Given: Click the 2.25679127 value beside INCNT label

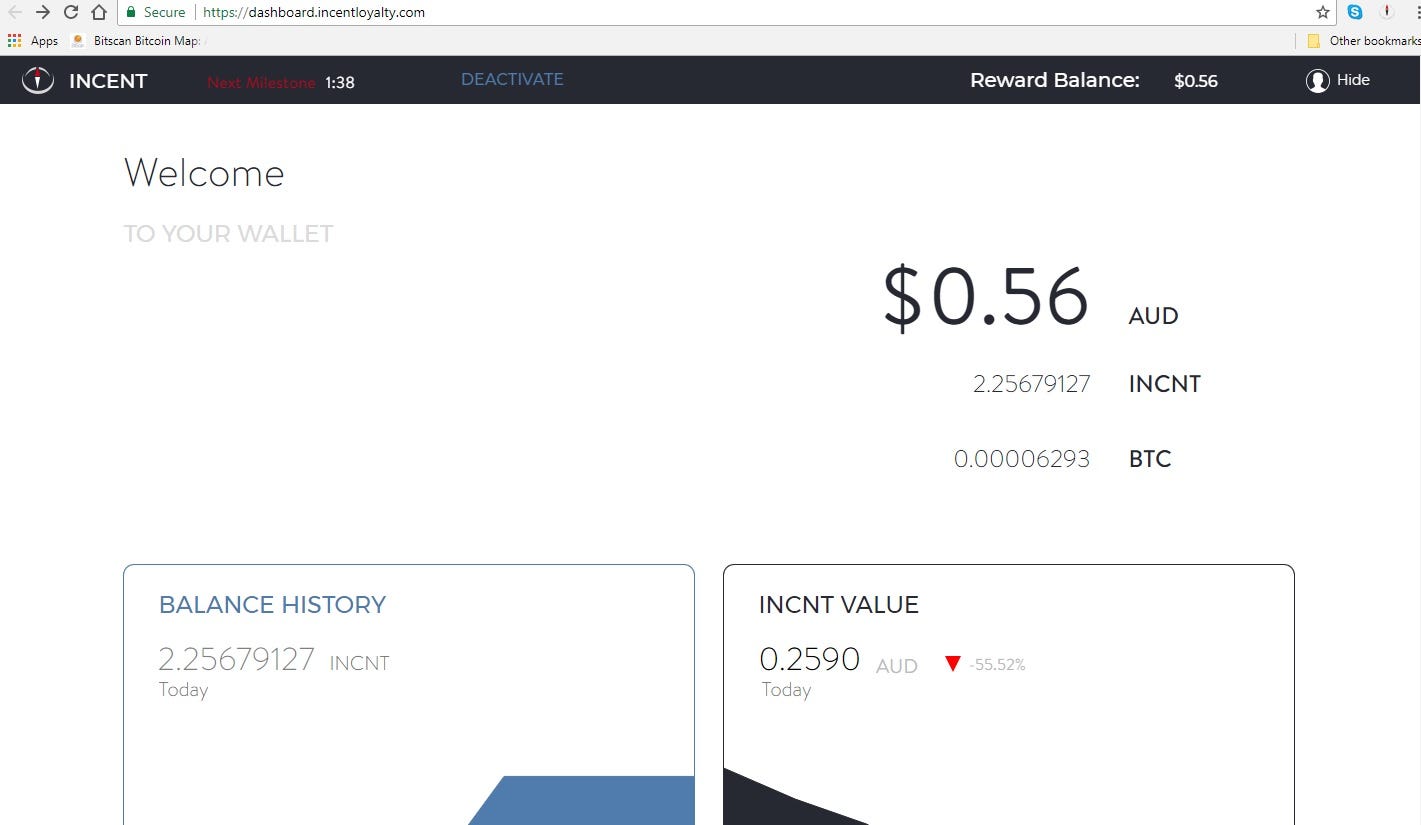Looking at the screenshot, I should pyautogui.click(x=1031, y=384).
